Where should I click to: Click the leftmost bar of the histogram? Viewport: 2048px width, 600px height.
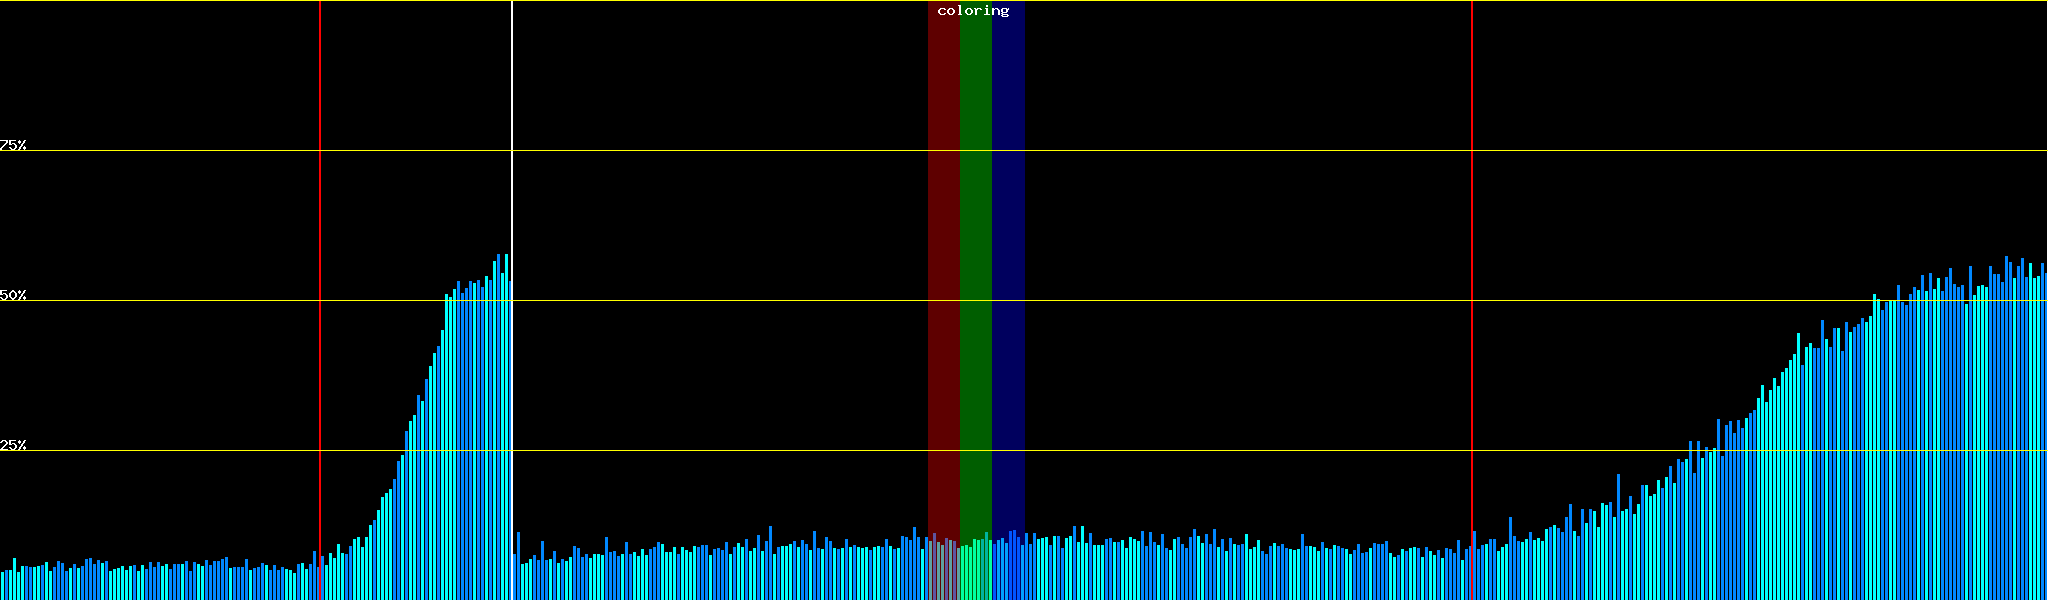point(2,586)
